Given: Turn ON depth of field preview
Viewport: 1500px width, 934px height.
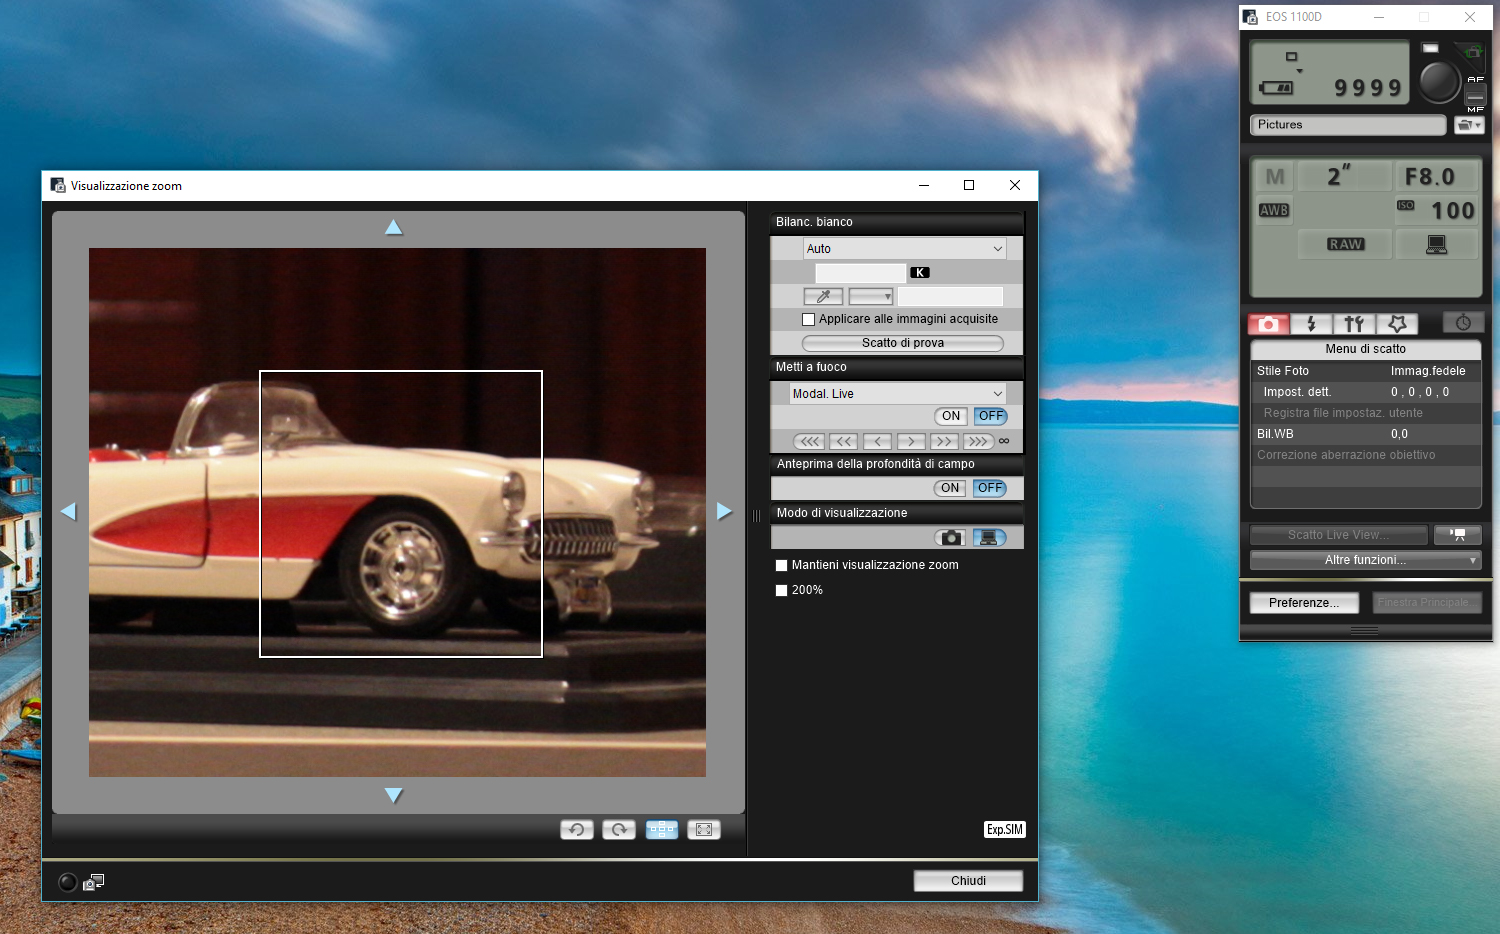Looking at the screenshot, I should [x=950, y=488].
